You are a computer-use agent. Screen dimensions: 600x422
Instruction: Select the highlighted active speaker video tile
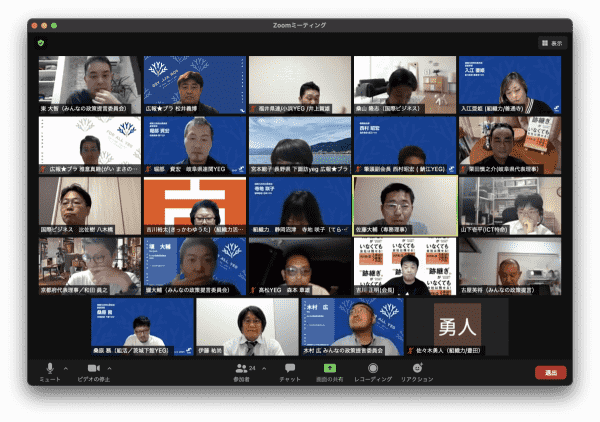point(405,206)
